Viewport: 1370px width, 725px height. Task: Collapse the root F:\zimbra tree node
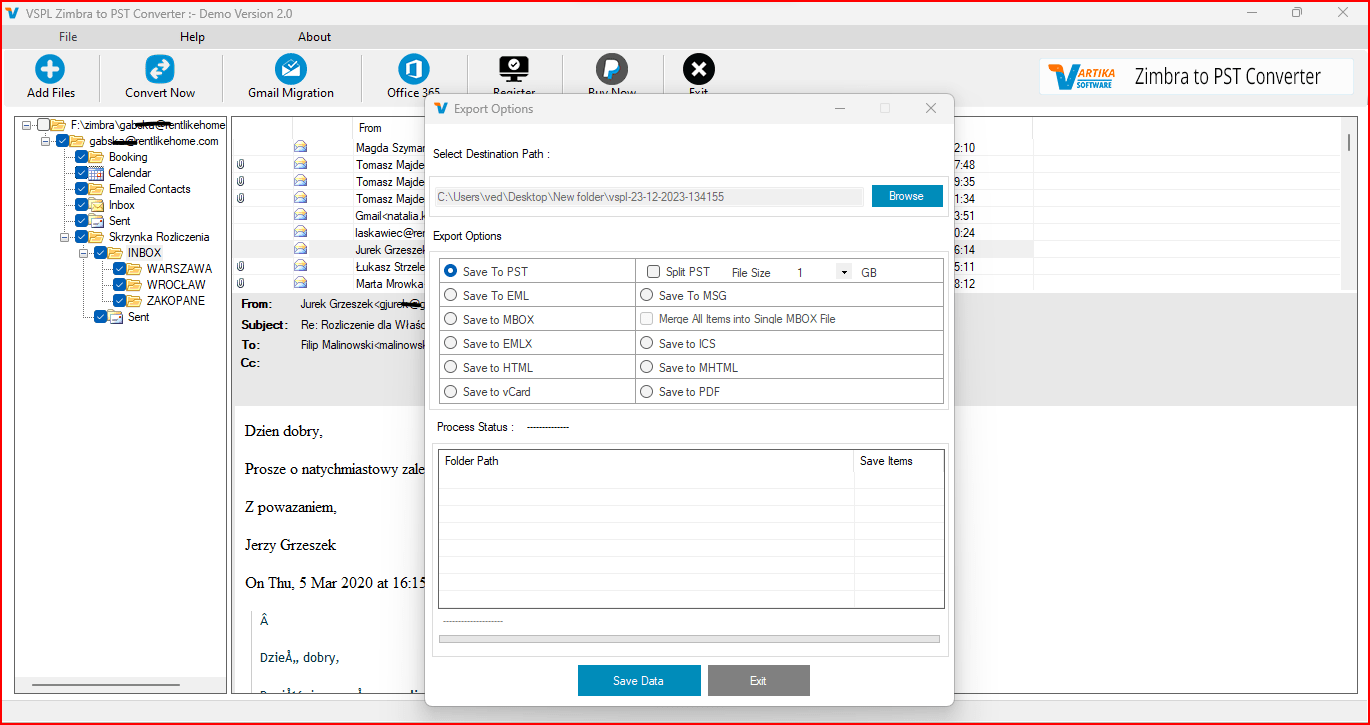pyautogui.click(x=26, y=125)
